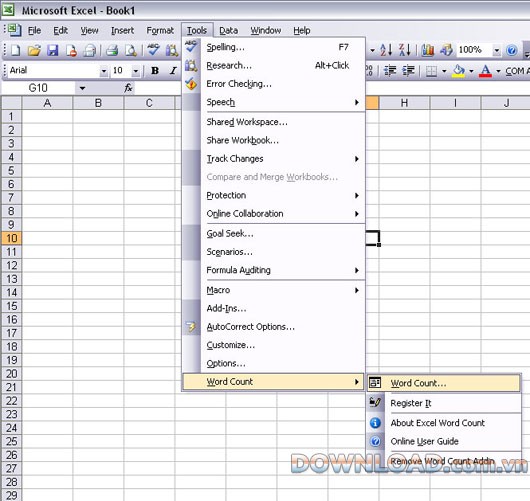
Task: Expand the font name dropdown showing Arial
Action: tap(104, 71)
